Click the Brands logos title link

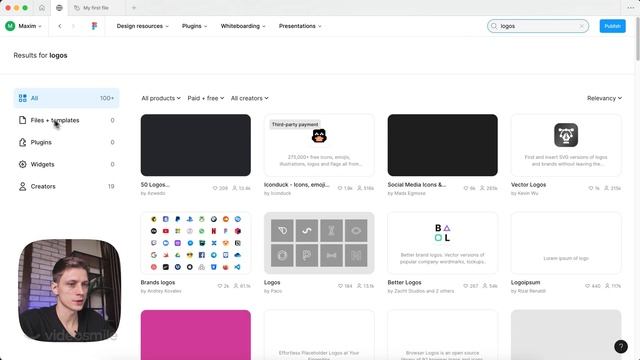click(x=158, y=282)
